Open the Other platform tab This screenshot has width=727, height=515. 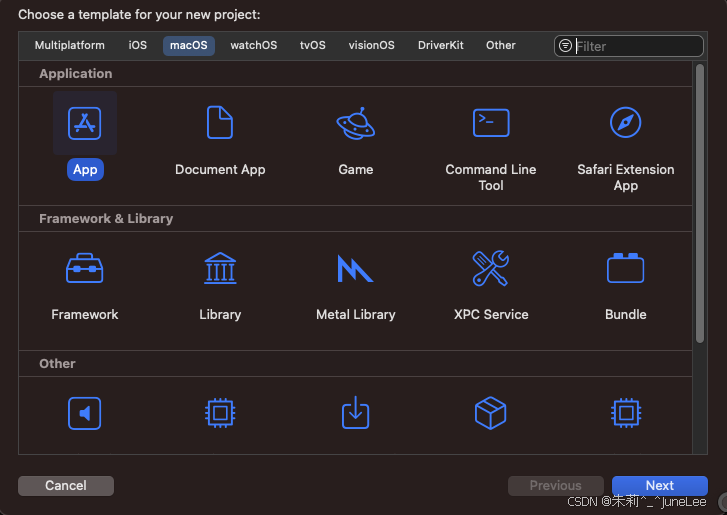501,45
